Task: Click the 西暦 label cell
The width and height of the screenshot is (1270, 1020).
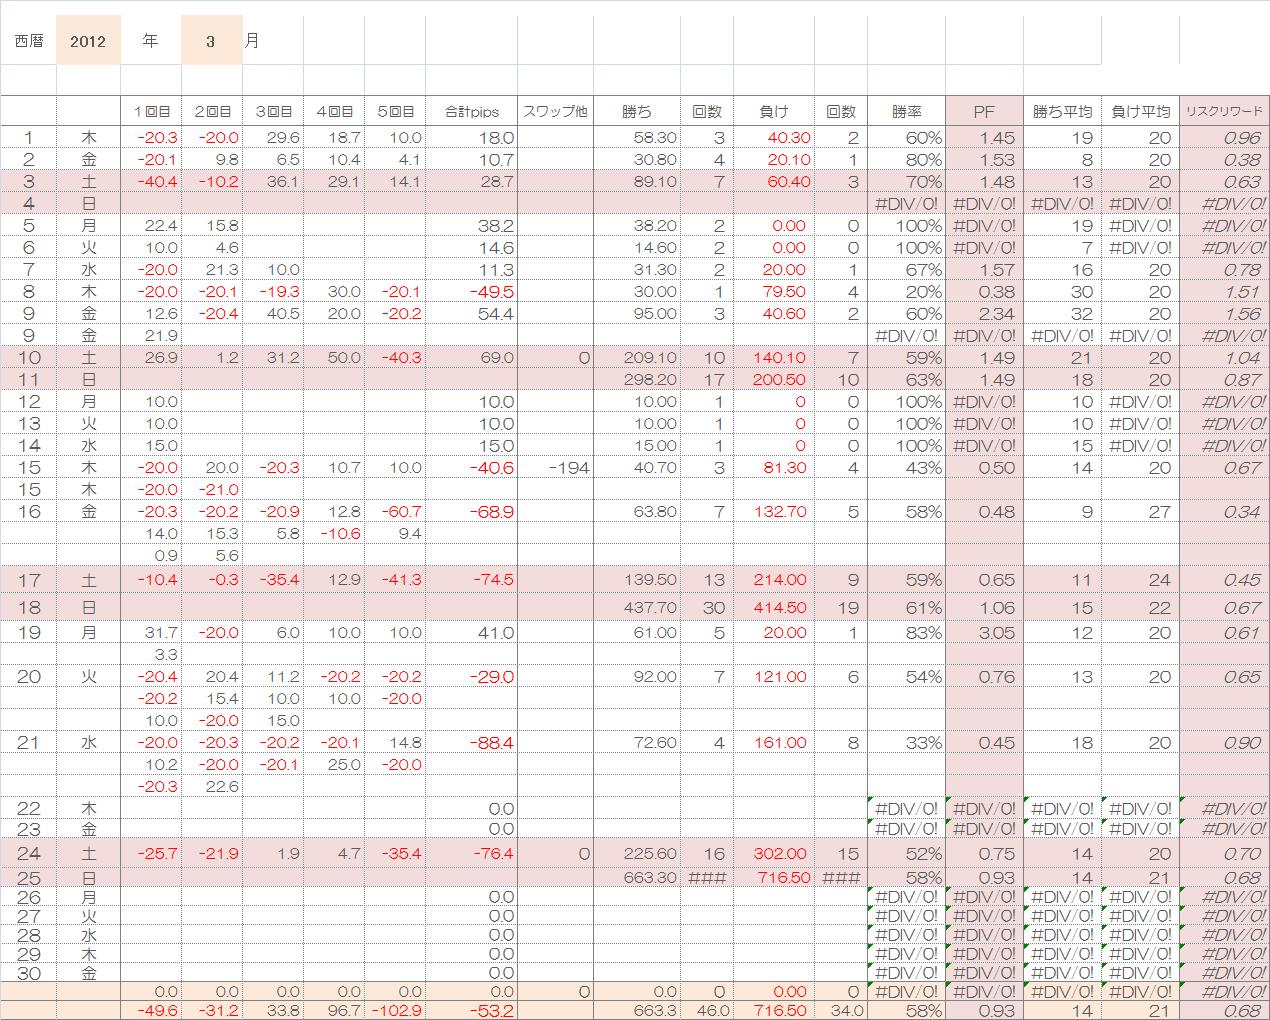Action: 29,41
